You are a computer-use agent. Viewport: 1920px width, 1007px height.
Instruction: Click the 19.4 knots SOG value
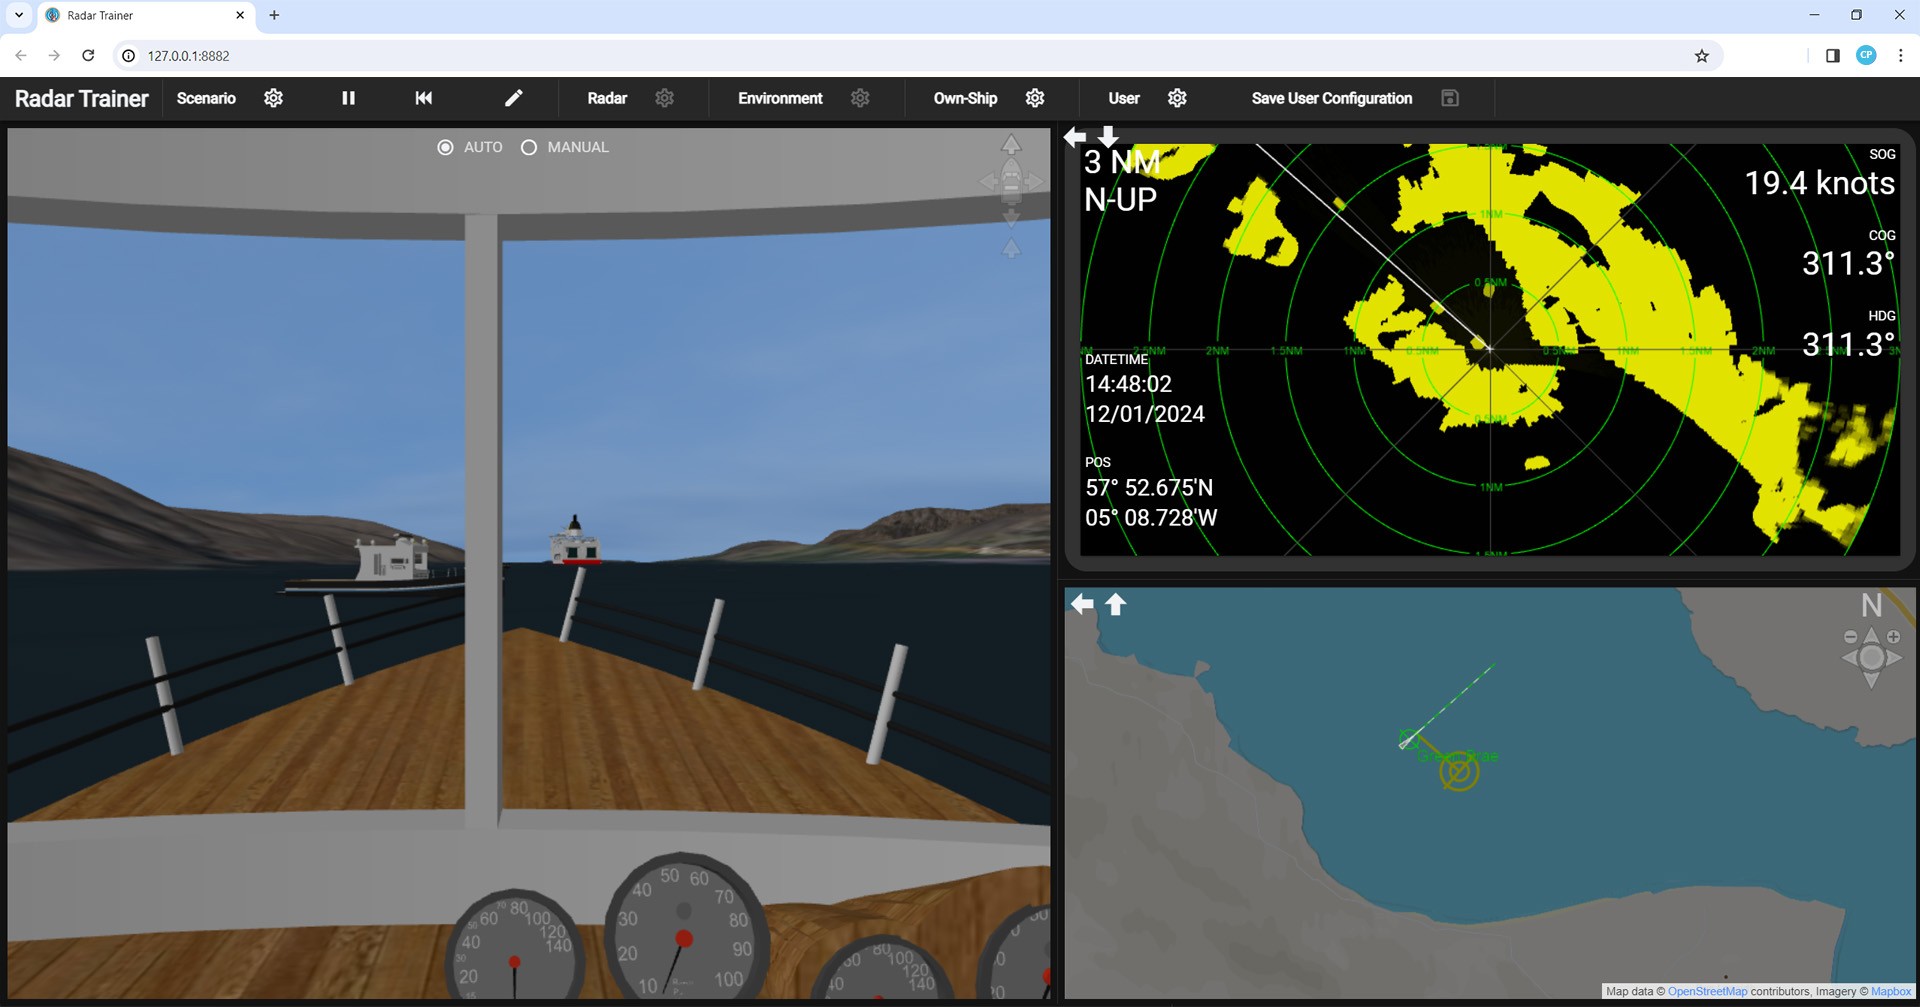pos(1819,183)
